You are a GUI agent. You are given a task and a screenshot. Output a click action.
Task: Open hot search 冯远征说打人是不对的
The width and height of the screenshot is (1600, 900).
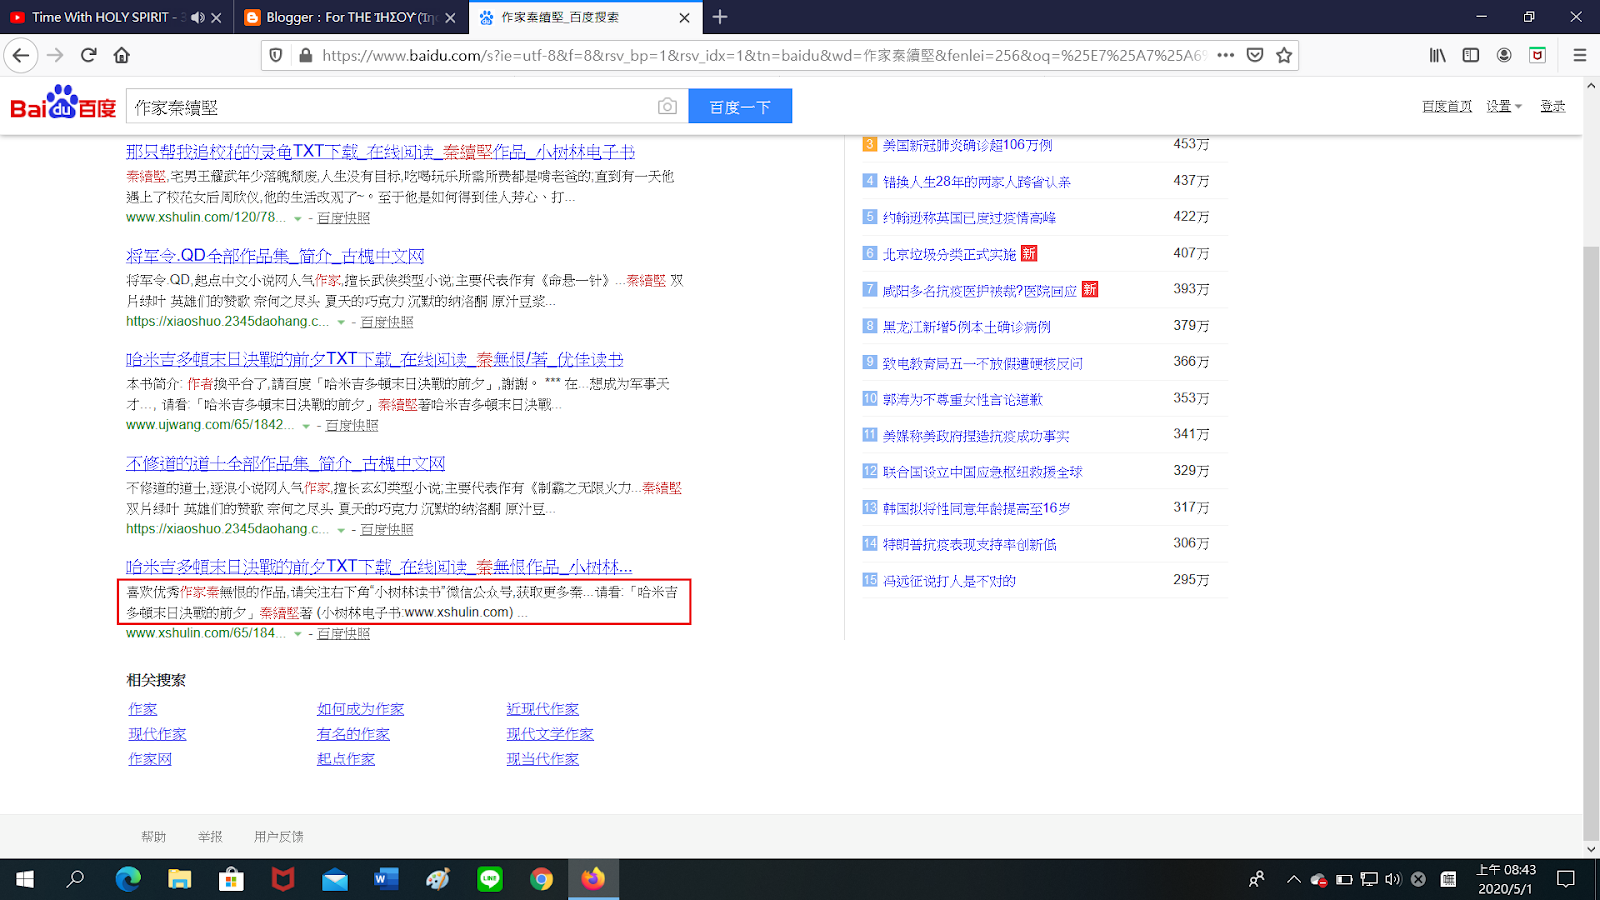point(949,581)
